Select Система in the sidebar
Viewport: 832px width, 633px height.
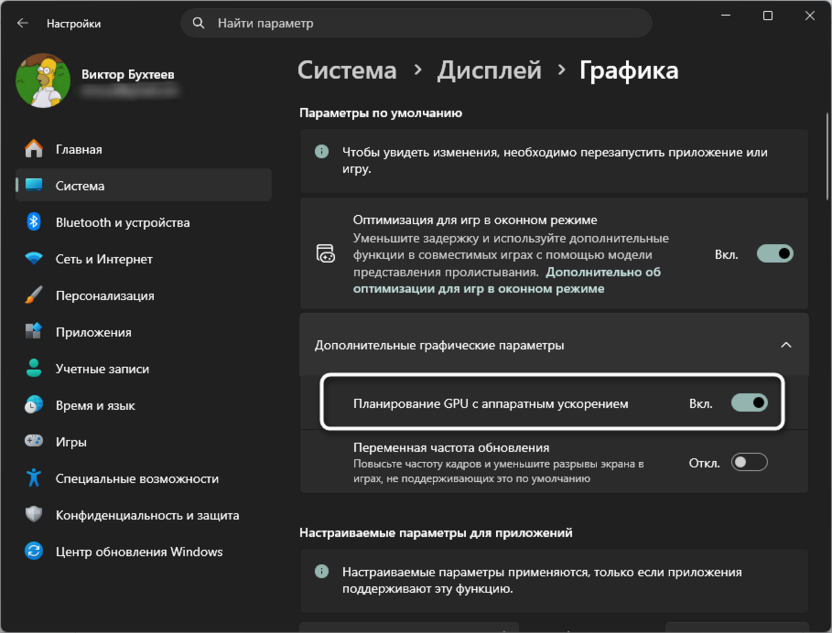144,185
